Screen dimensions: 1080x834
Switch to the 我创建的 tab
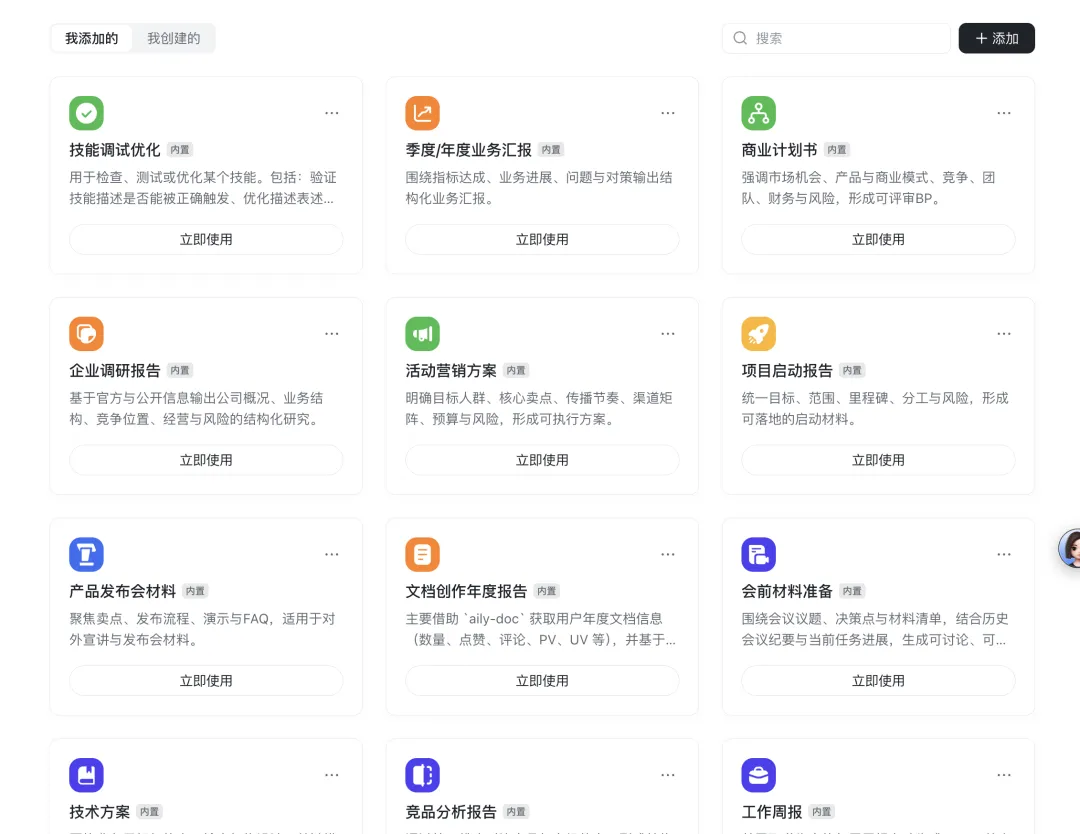point(174,39)
